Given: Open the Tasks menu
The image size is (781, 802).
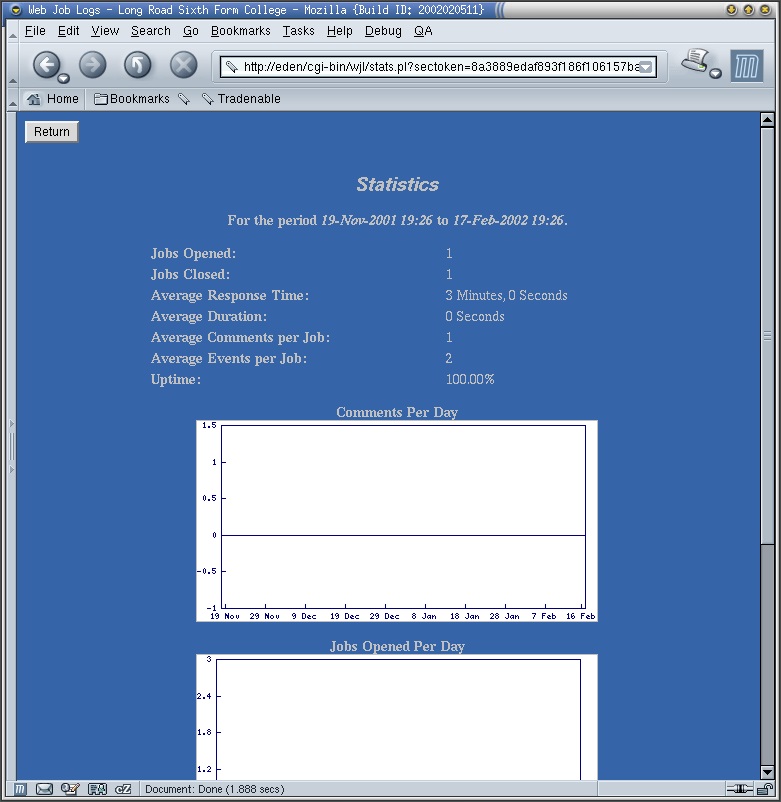Looking at the screenshot, I should (x=298, y=31).
